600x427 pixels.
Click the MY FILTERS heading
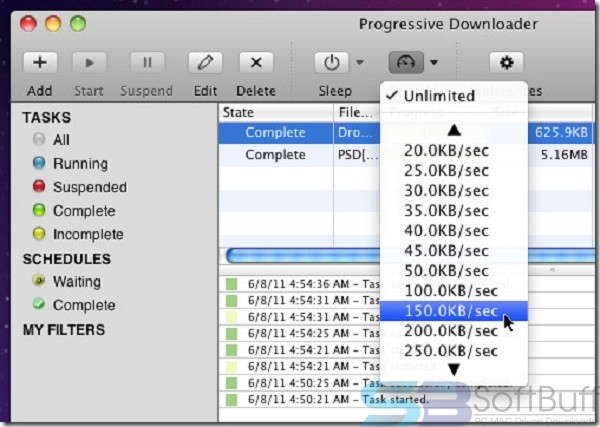click(64, 330)
